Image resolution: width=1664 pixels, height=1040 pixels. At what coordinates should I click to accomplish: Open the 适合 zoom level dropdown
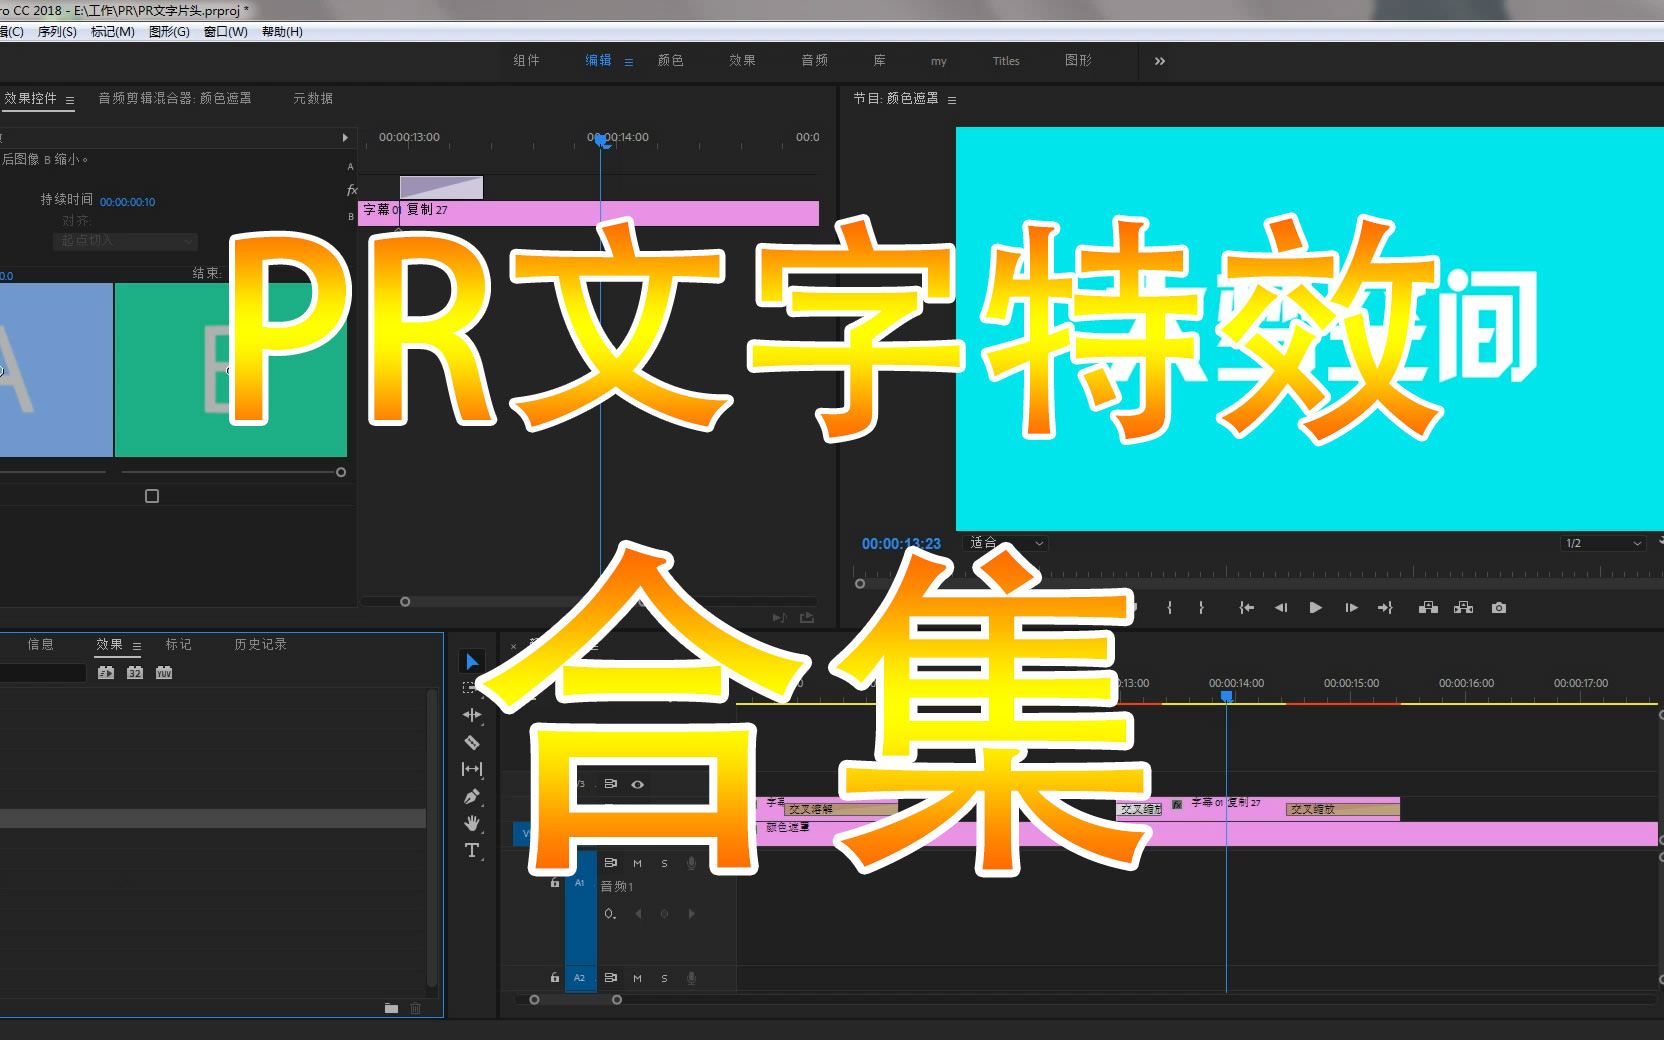point(1004,543)
